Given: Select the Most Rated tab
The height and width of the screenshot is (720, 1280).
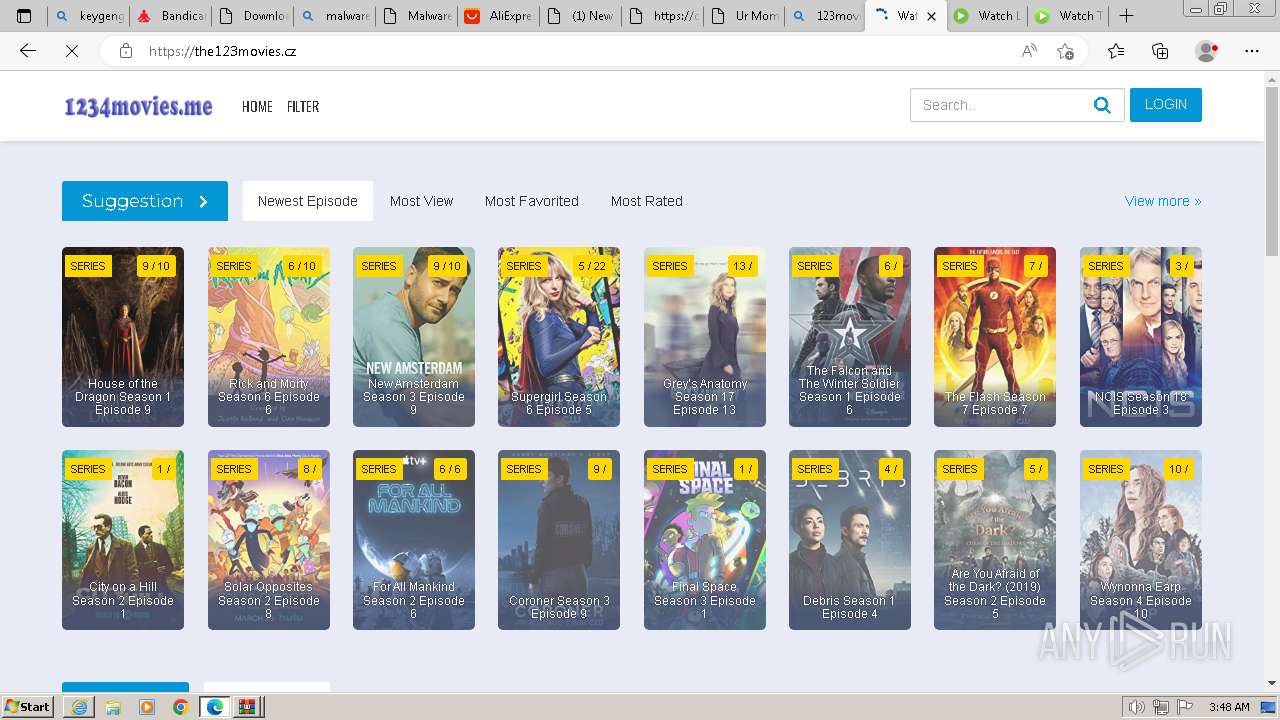Looking at the screenshot, I should (x=647, y=201).
